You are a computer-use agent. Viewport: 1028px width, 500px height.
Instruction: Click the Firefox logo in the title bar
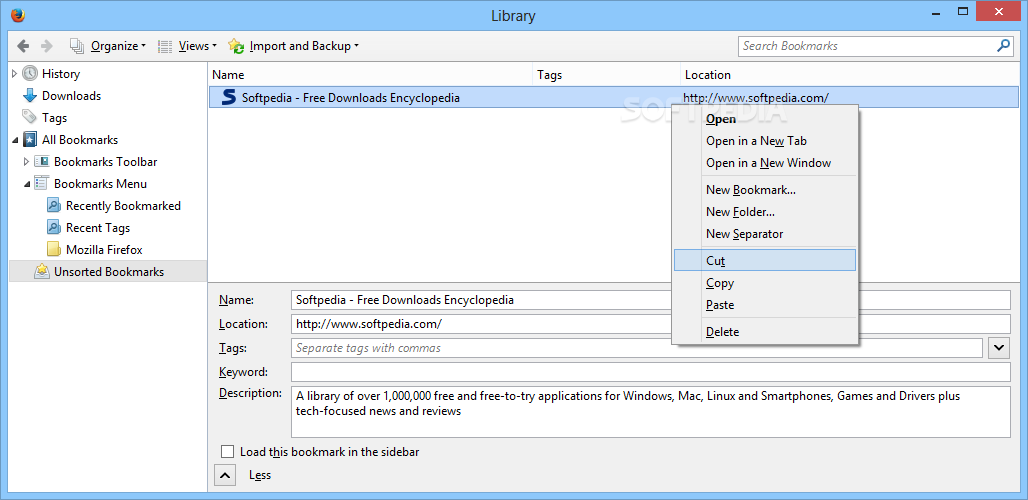[x=18, y=14]
